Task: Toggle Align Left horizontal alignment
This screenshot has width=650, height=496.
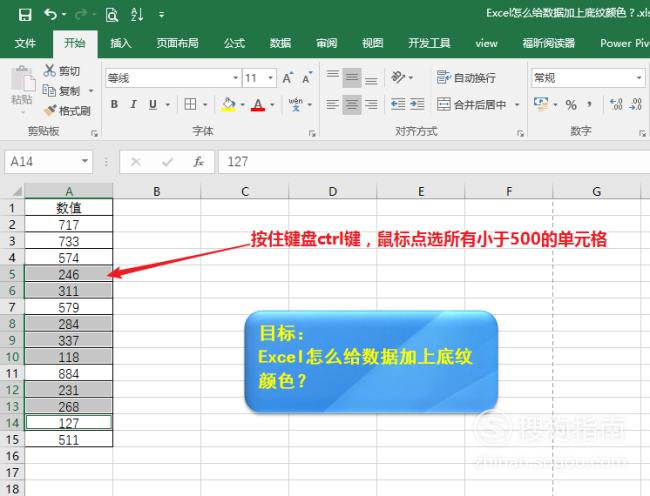Action: [332, 104]
